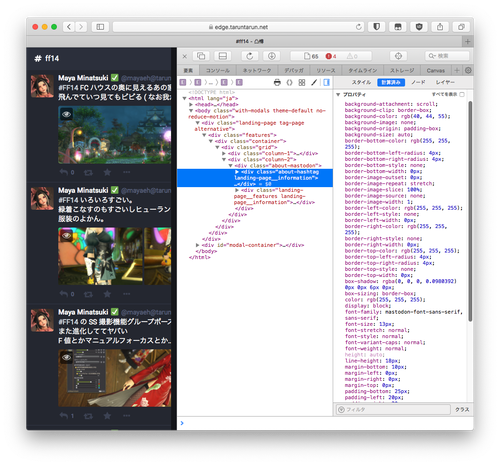This screenshot has width=500, height=465.
Task: Click the edge.taruntarun.net address bar
Action: click(x=238, y=27)
